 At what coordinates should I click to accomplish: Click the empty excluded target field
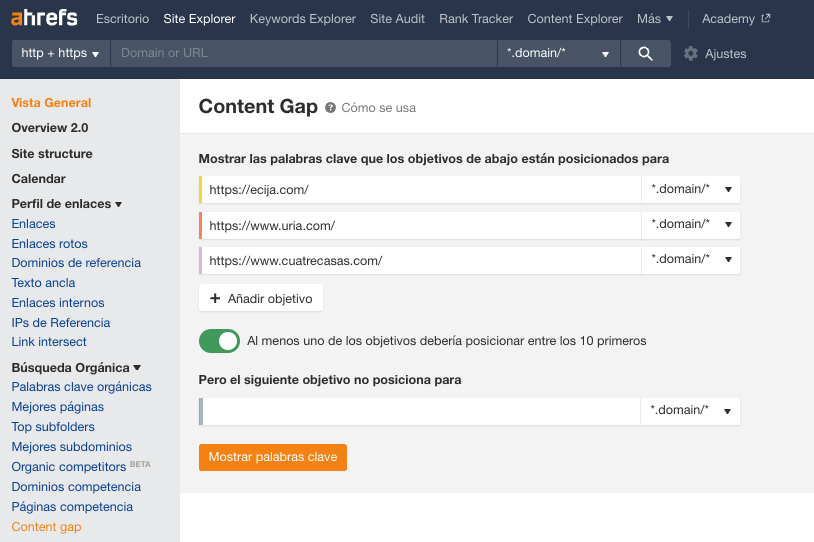click(420, 412)
